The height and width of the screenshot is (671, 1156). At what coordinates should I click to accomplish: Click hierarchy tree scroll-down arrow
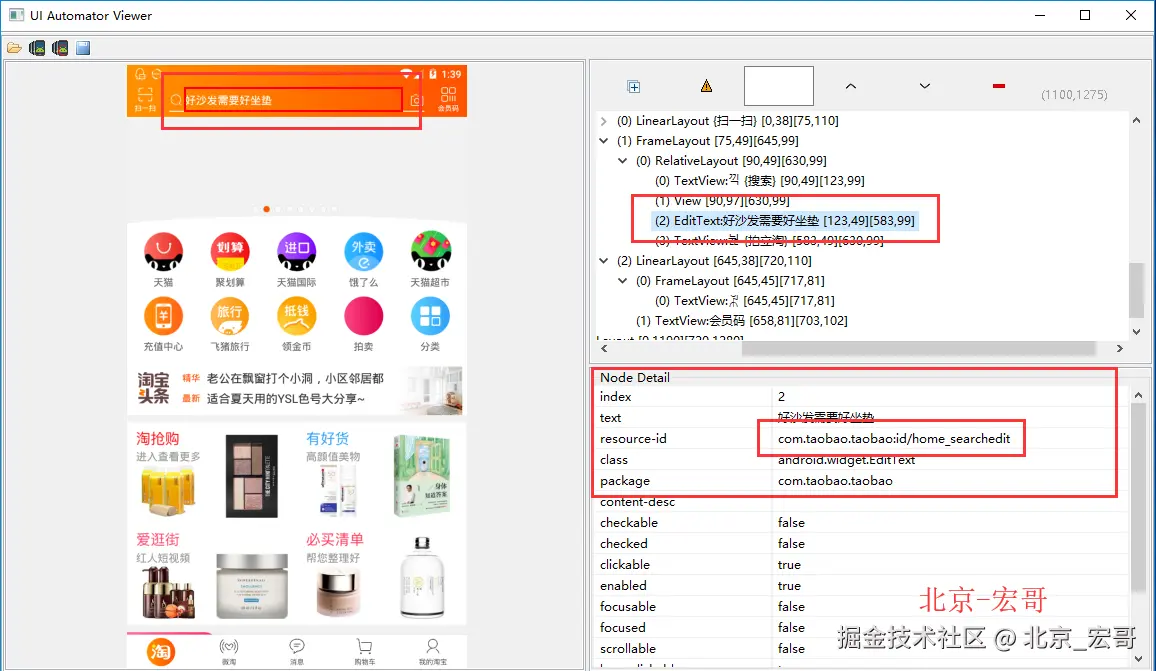[x=1136, y=333]
